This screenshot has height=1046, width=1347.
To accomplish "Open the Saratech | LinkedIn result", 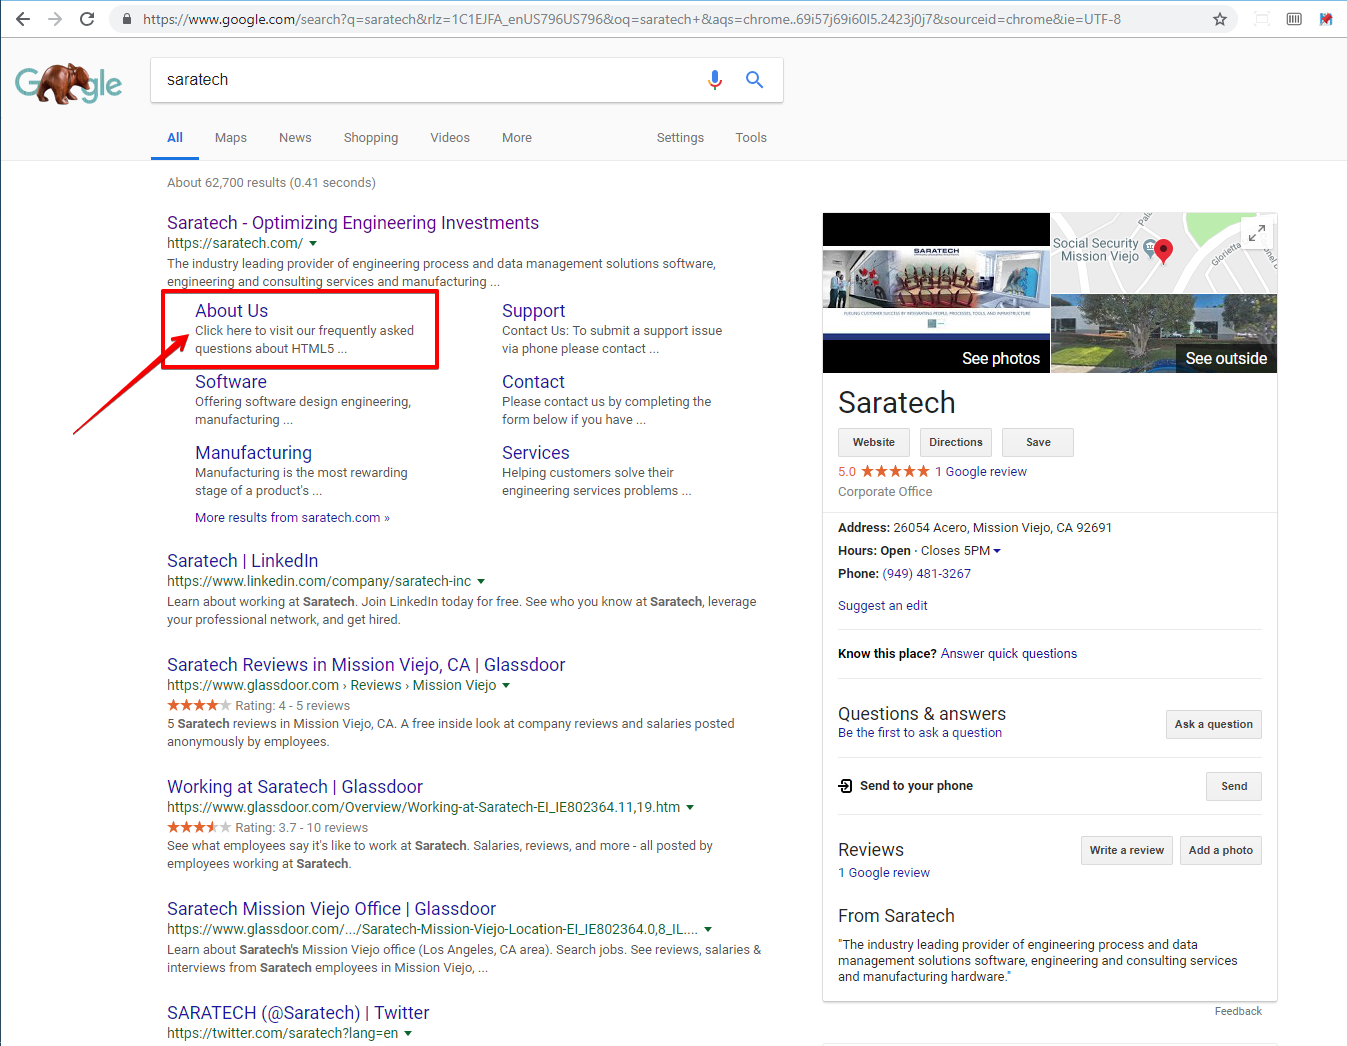I will [x=243, y=561].
